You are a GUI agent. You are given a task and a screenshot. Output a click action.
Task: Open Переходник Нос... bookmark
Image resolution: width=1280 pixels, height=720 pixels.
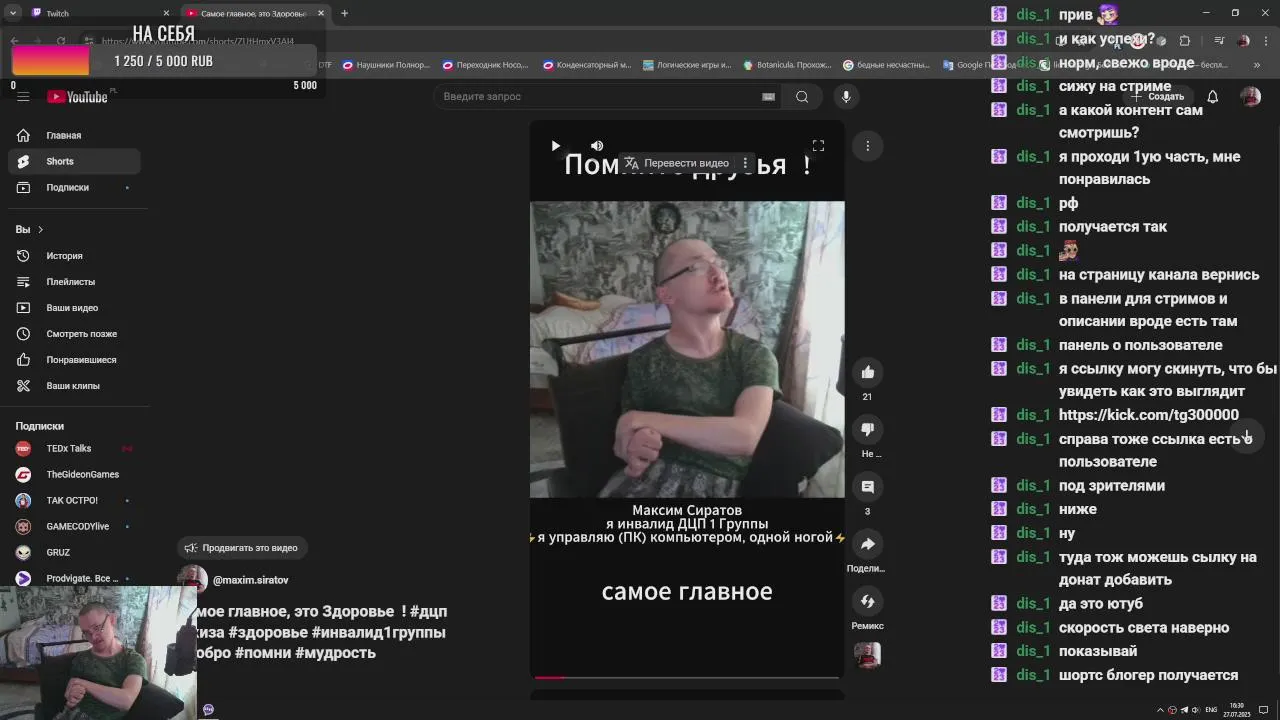485,65
